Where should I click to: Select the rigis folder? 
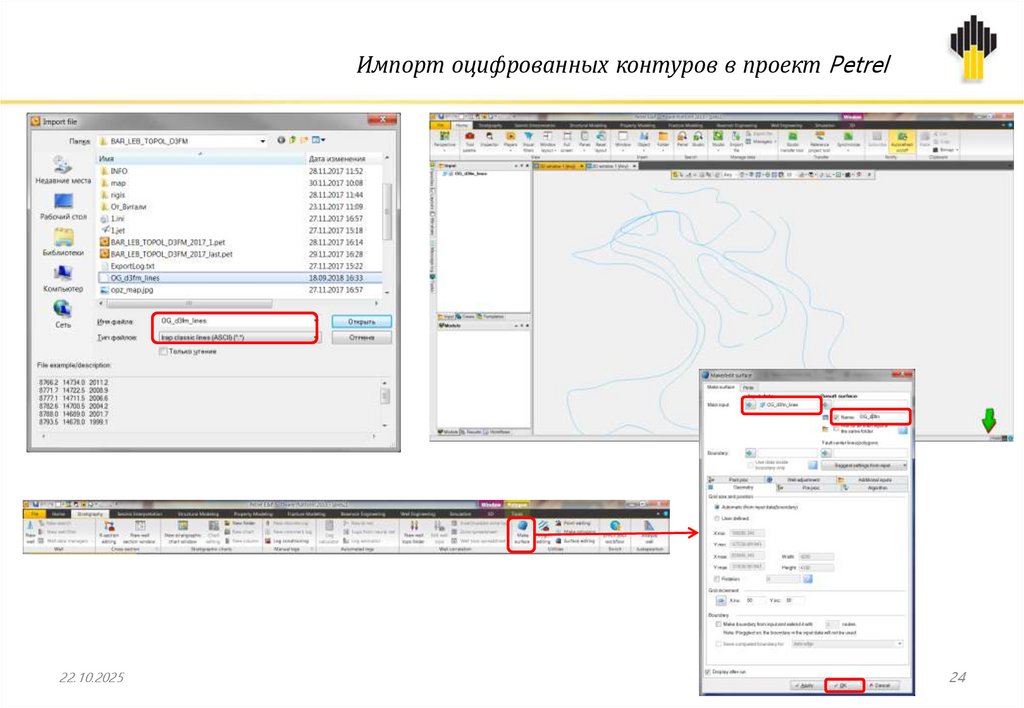tap(118, 195)
